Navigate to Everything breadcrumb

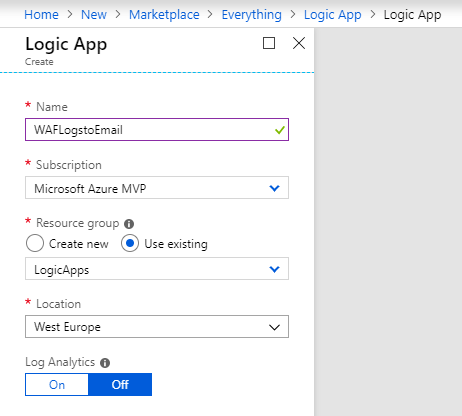point(252,15)
